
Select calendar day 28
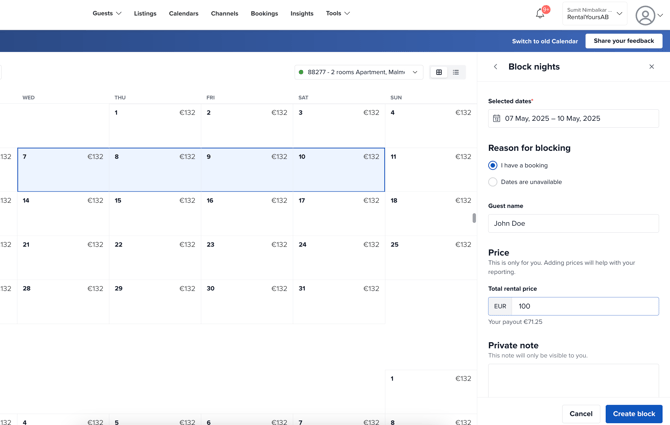click(63, 302)
